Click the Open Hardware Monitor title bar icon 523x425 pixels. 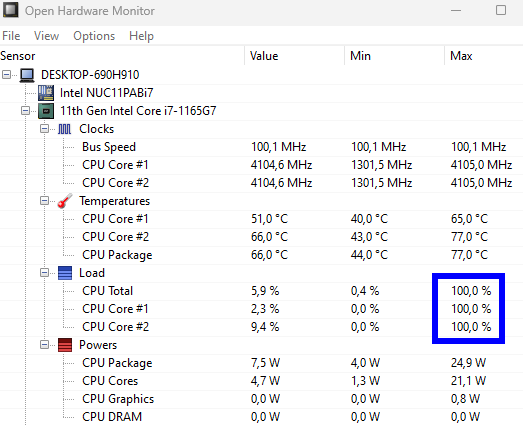(11, 10)
